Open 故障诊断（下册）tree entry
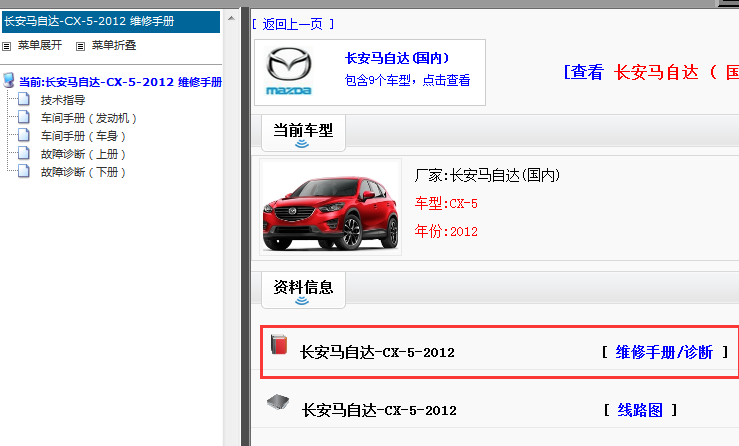This screenshot has width=739, height=446. coord(83,172)
